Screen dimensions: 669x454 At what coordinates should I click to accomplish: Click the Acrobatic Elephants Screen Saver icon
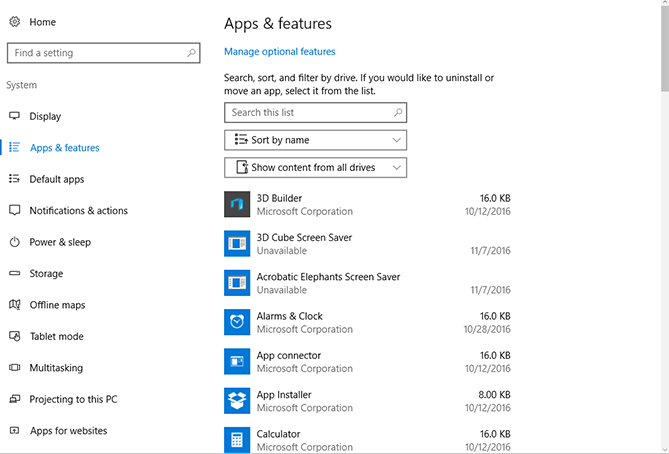[237, 283]
